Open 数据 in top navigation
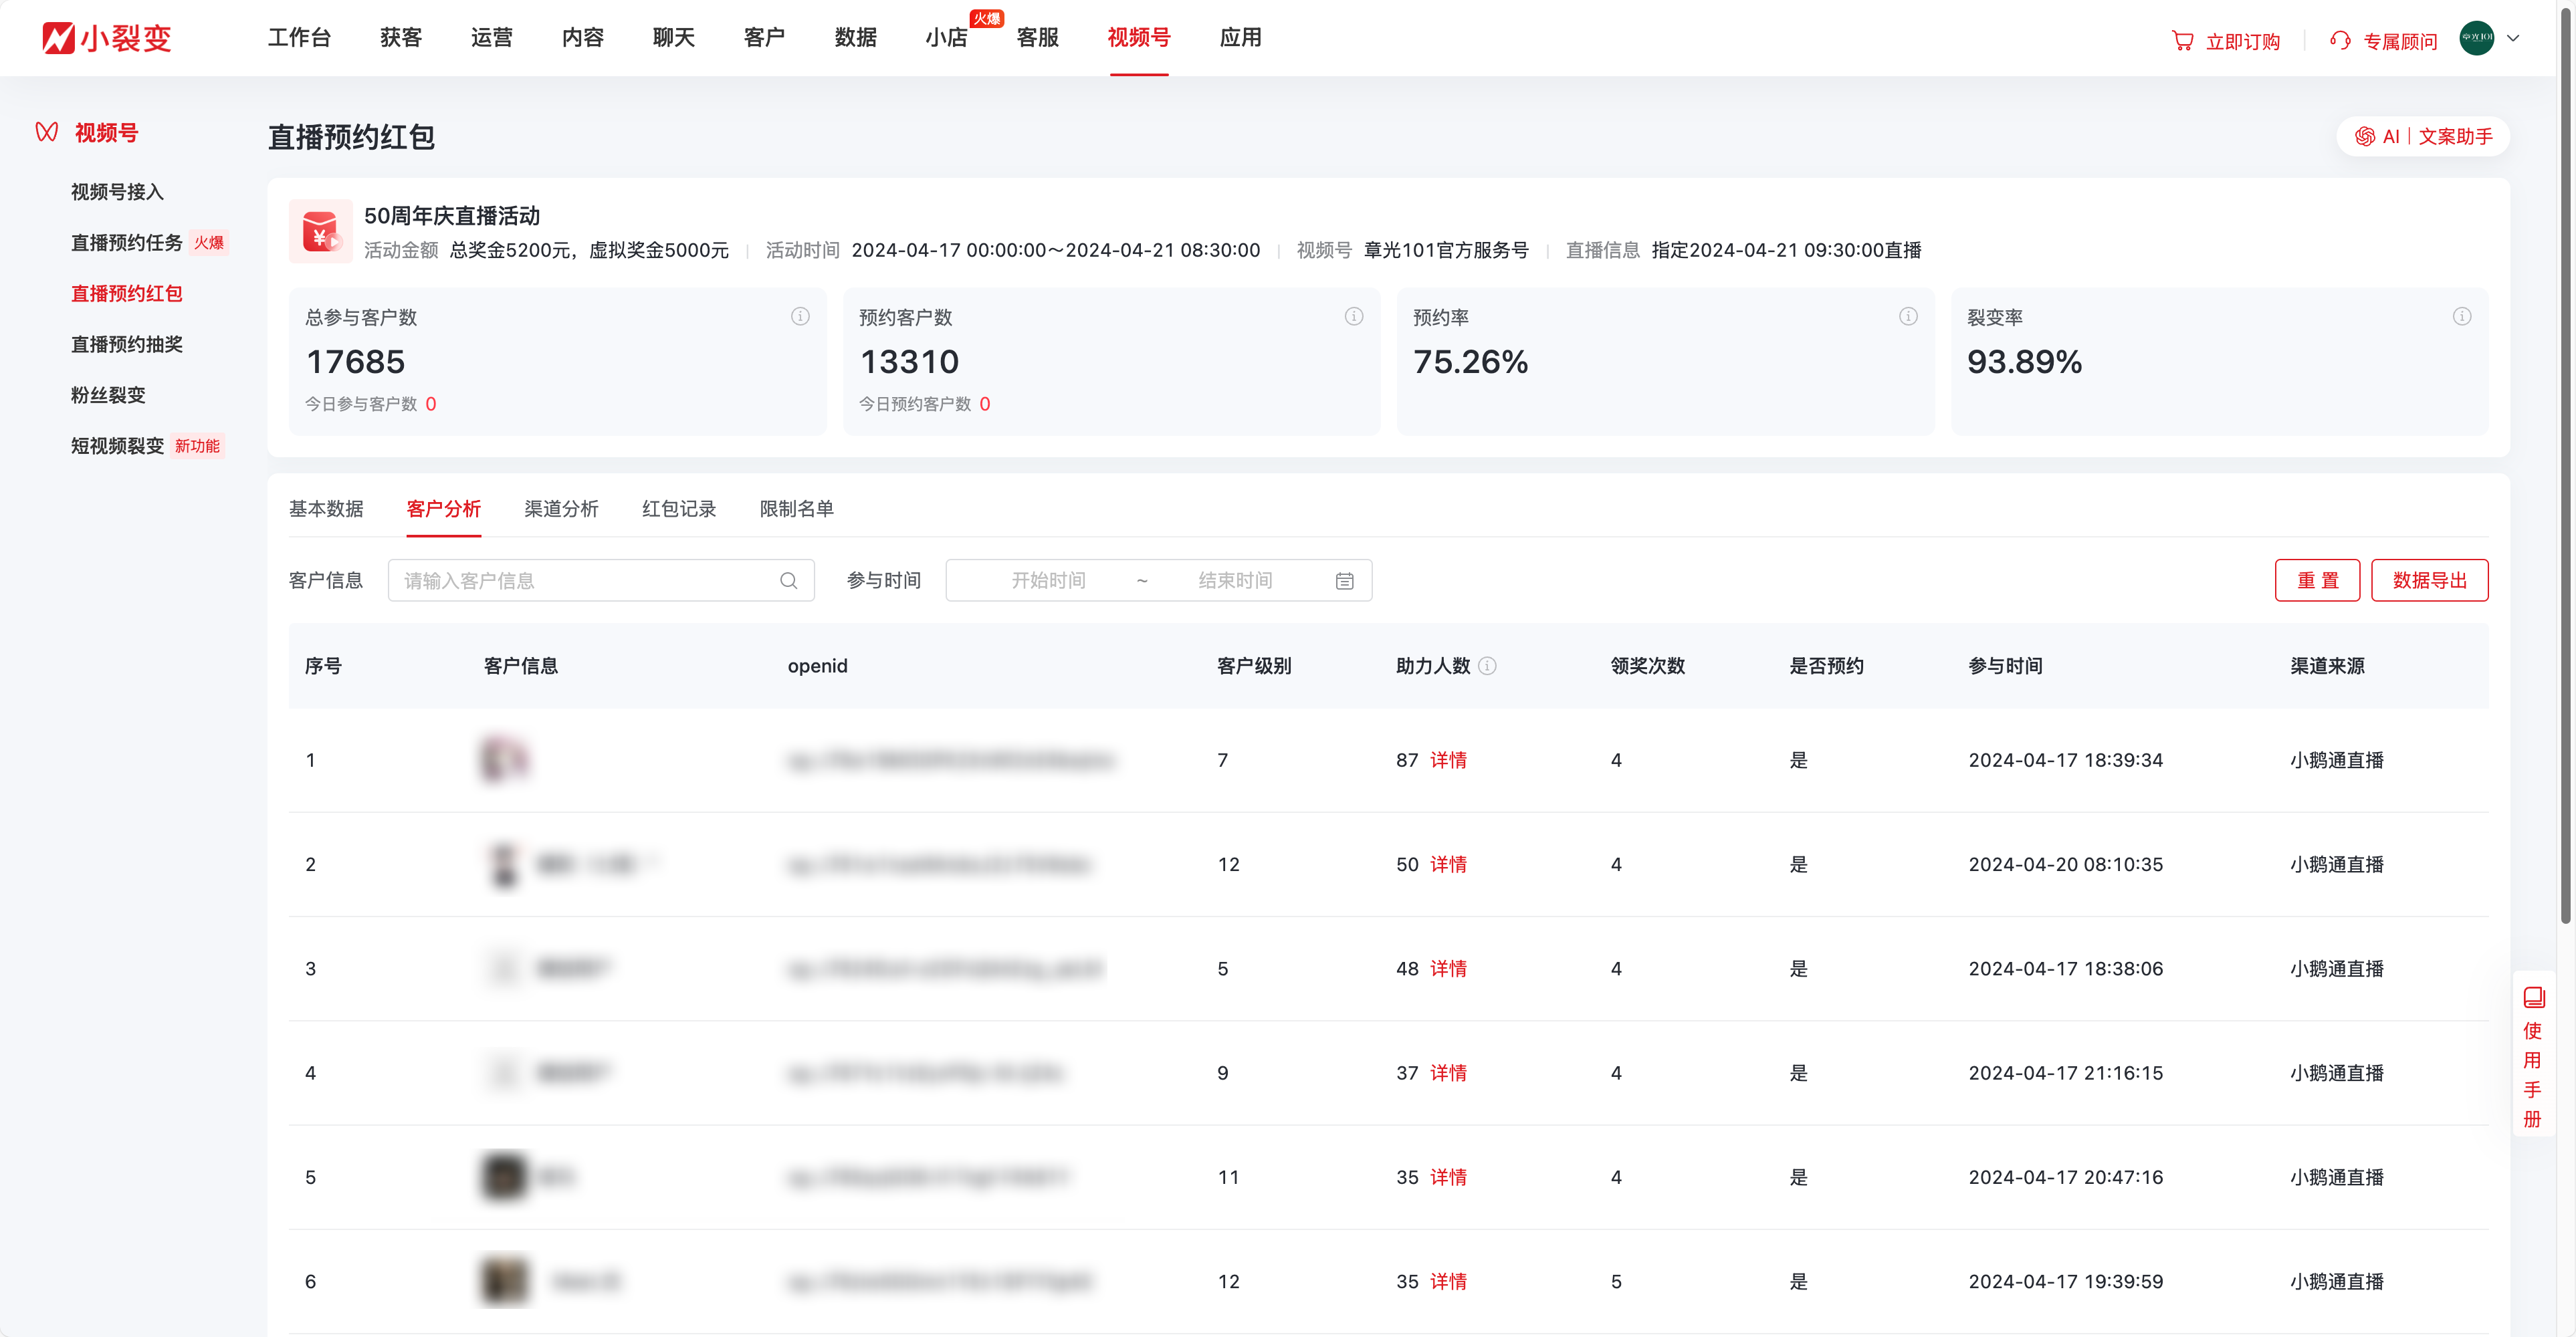The image size is (2576, 1337). (x=855, y=38)
